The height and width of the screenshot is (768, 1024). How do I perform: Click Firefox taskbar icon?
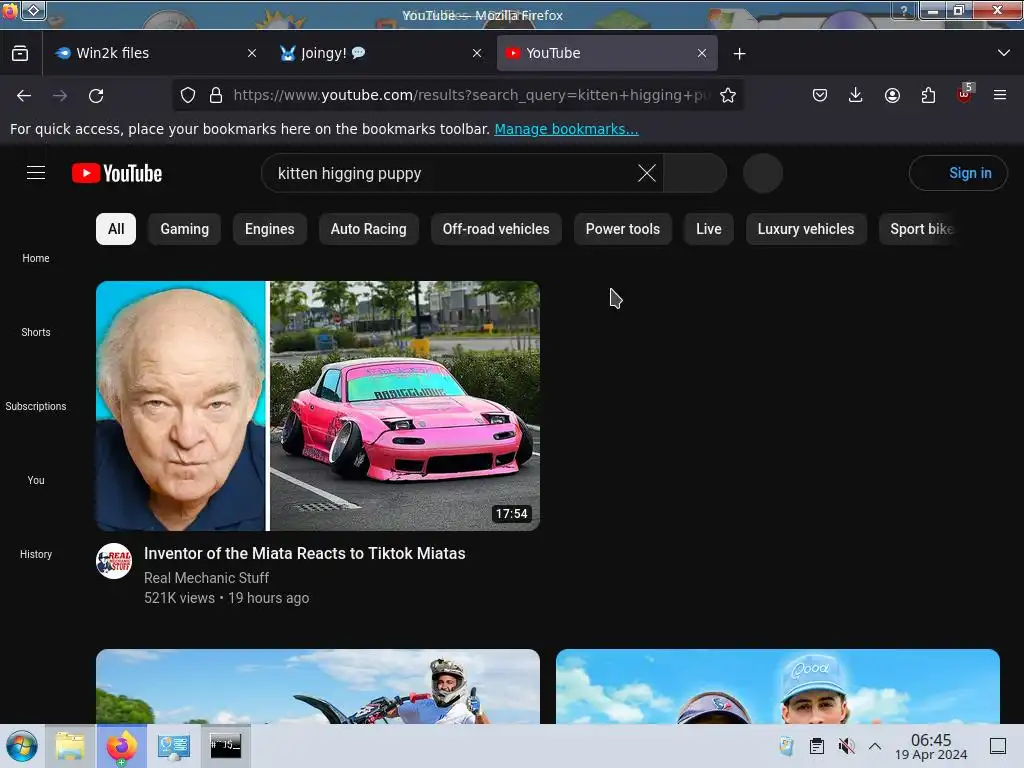pyautogui.click(x=122, y=746)
